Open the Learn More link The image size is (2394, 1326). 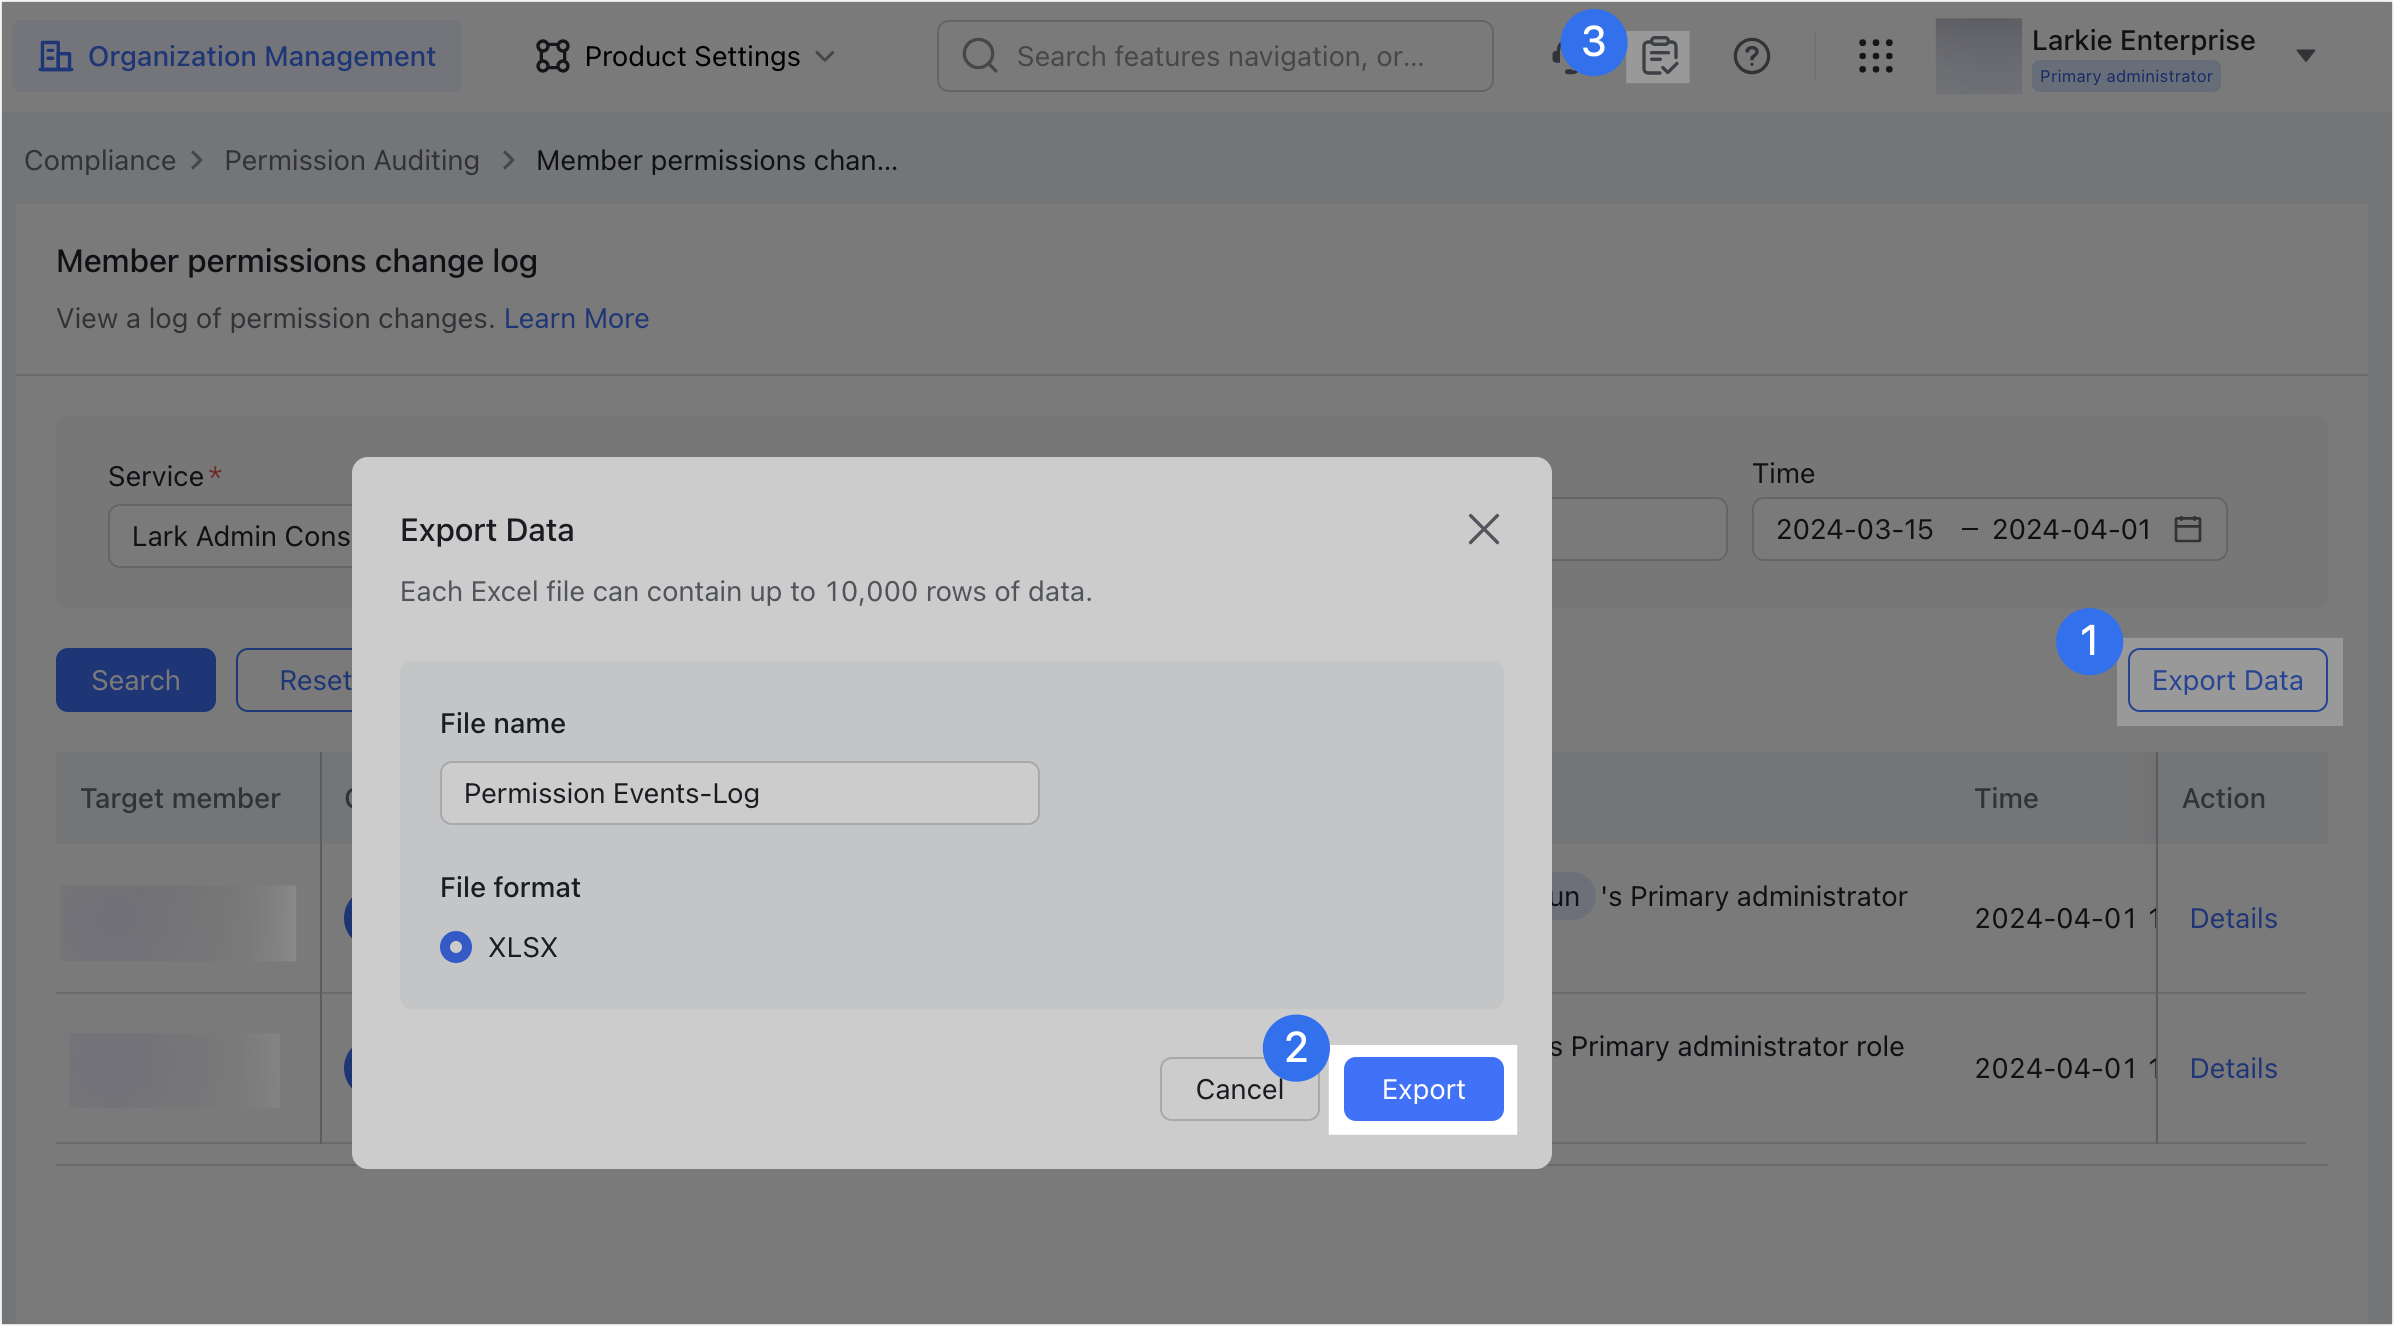coord(576,318)
